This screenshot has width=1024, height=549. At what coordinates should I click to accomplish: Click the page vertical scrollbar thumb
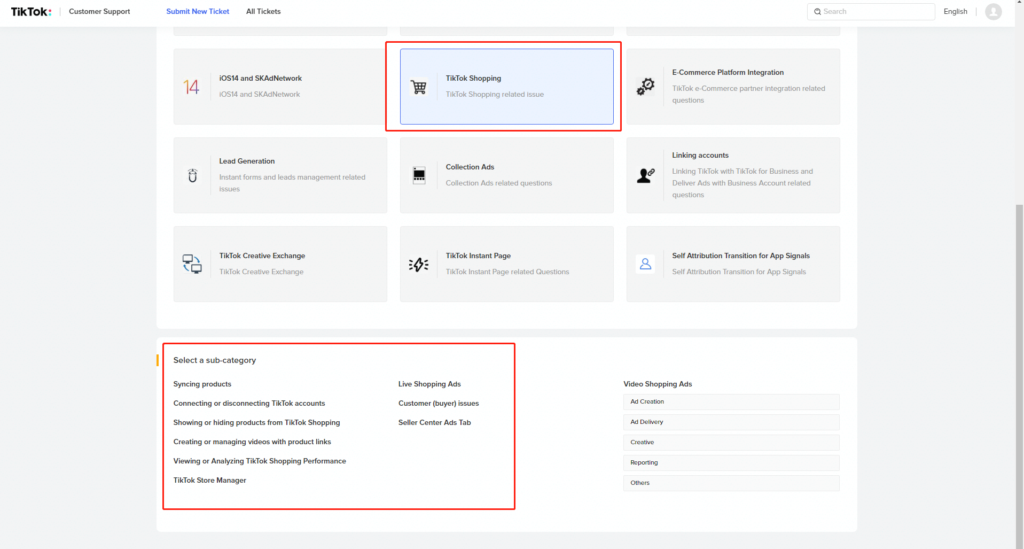1019,375
